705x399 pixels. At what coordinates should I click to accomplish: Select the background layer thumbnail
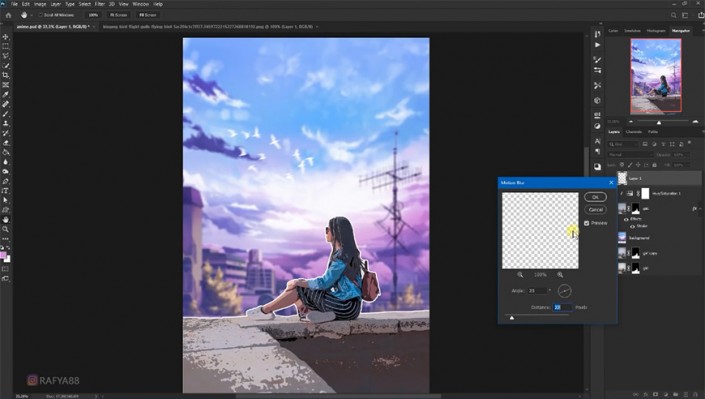(x=622, y=238)
